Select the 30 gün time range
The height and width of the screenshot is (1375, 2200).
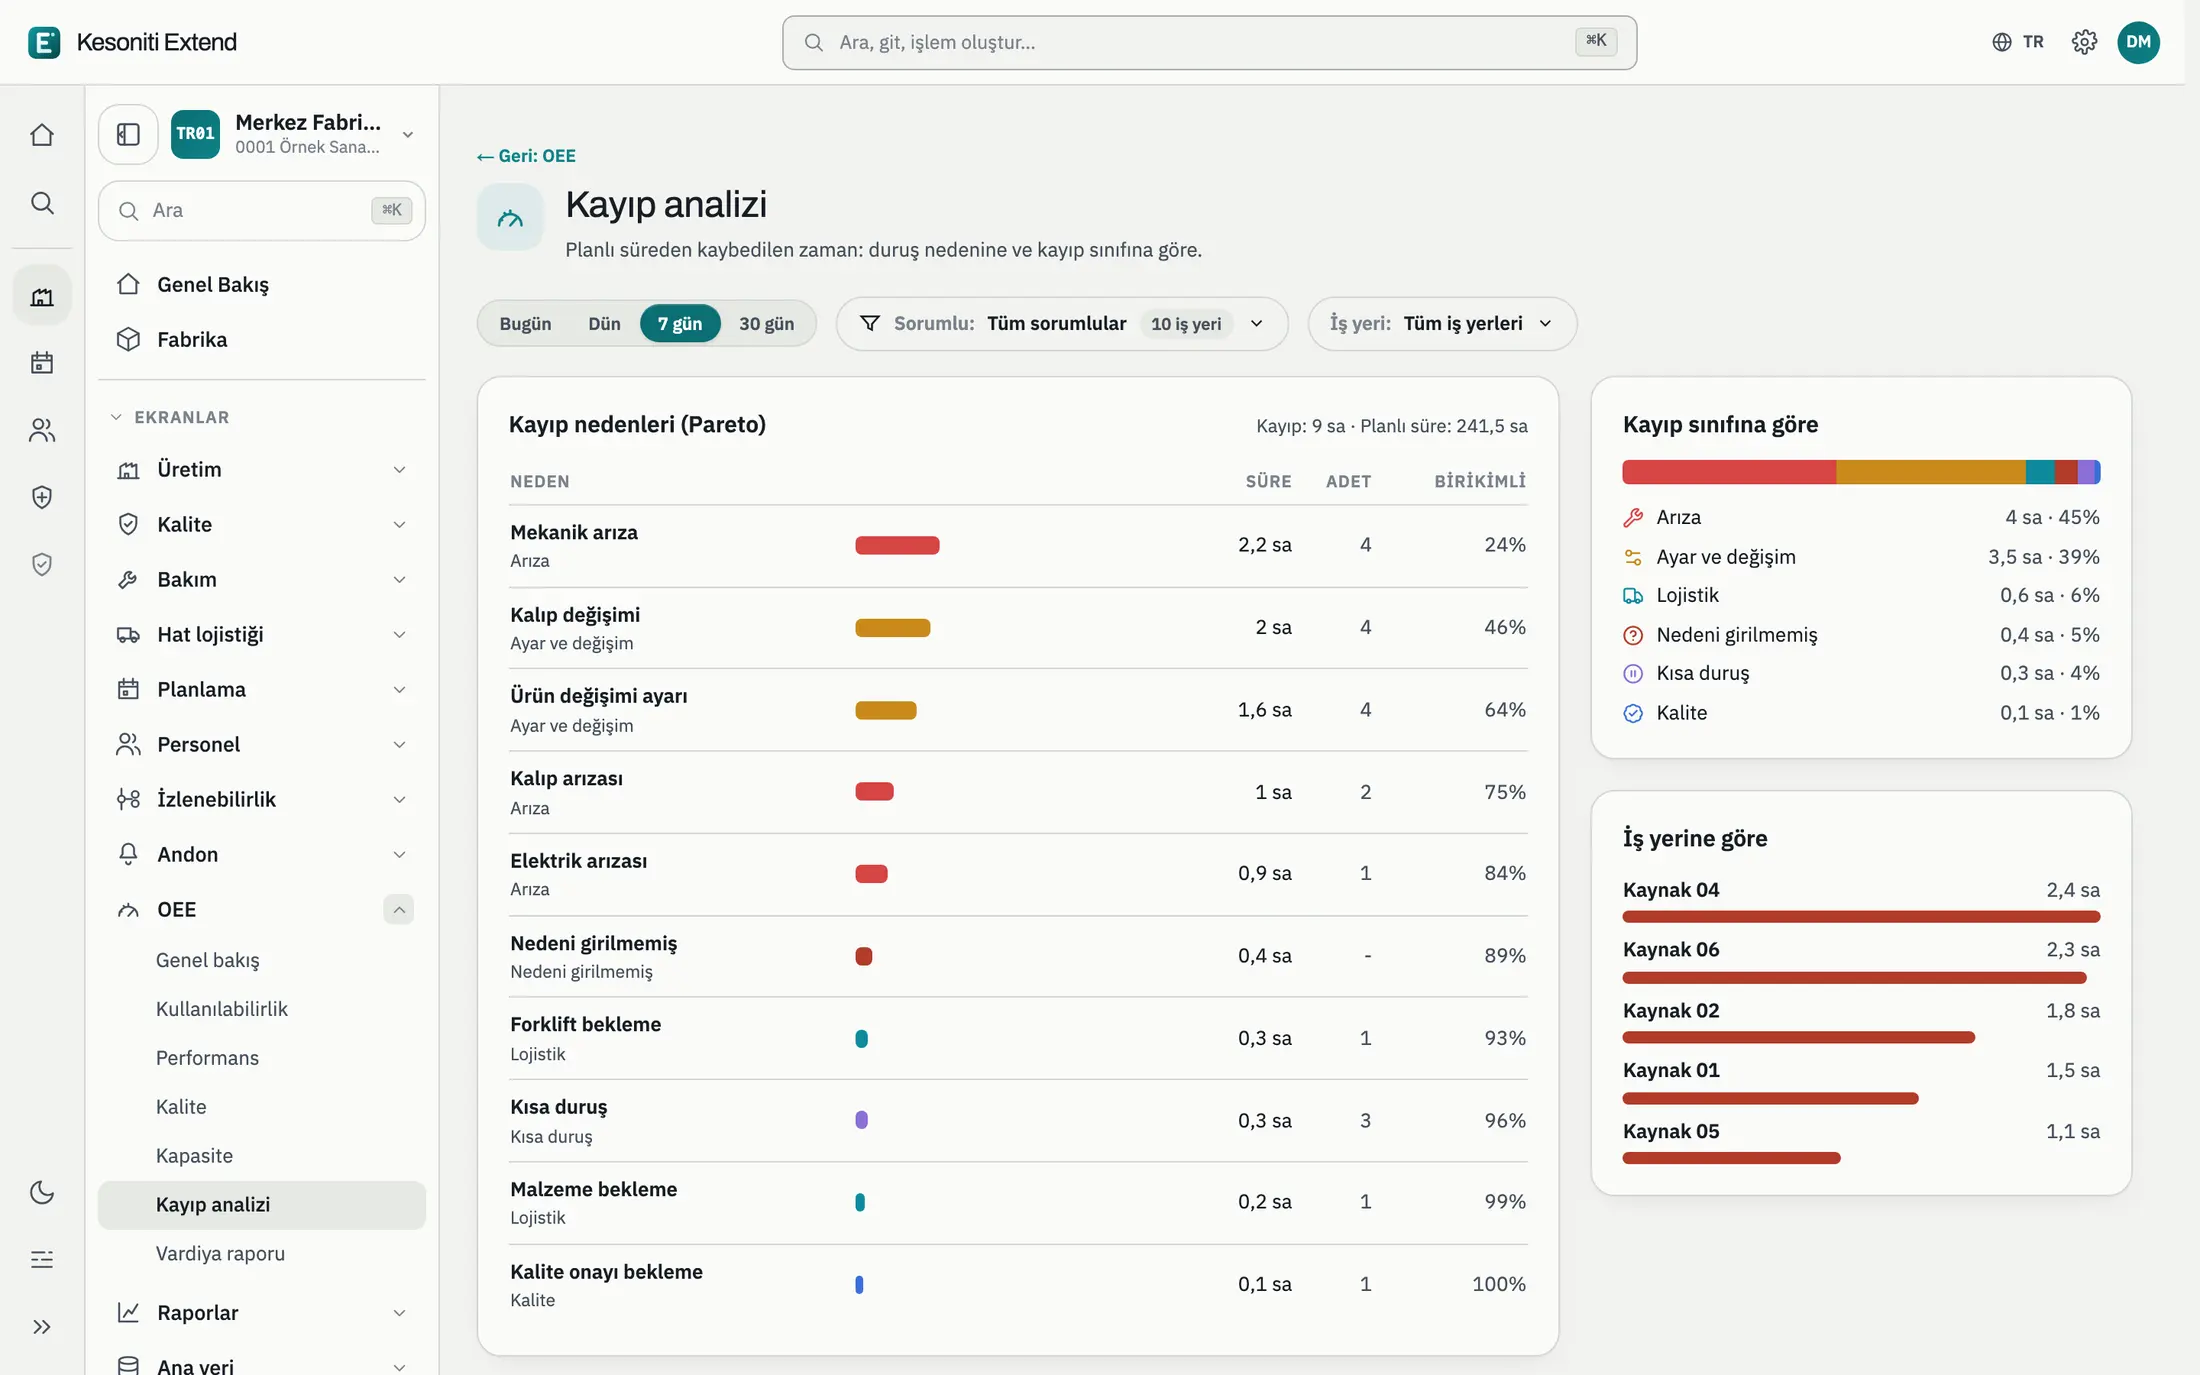coord(766,324)
